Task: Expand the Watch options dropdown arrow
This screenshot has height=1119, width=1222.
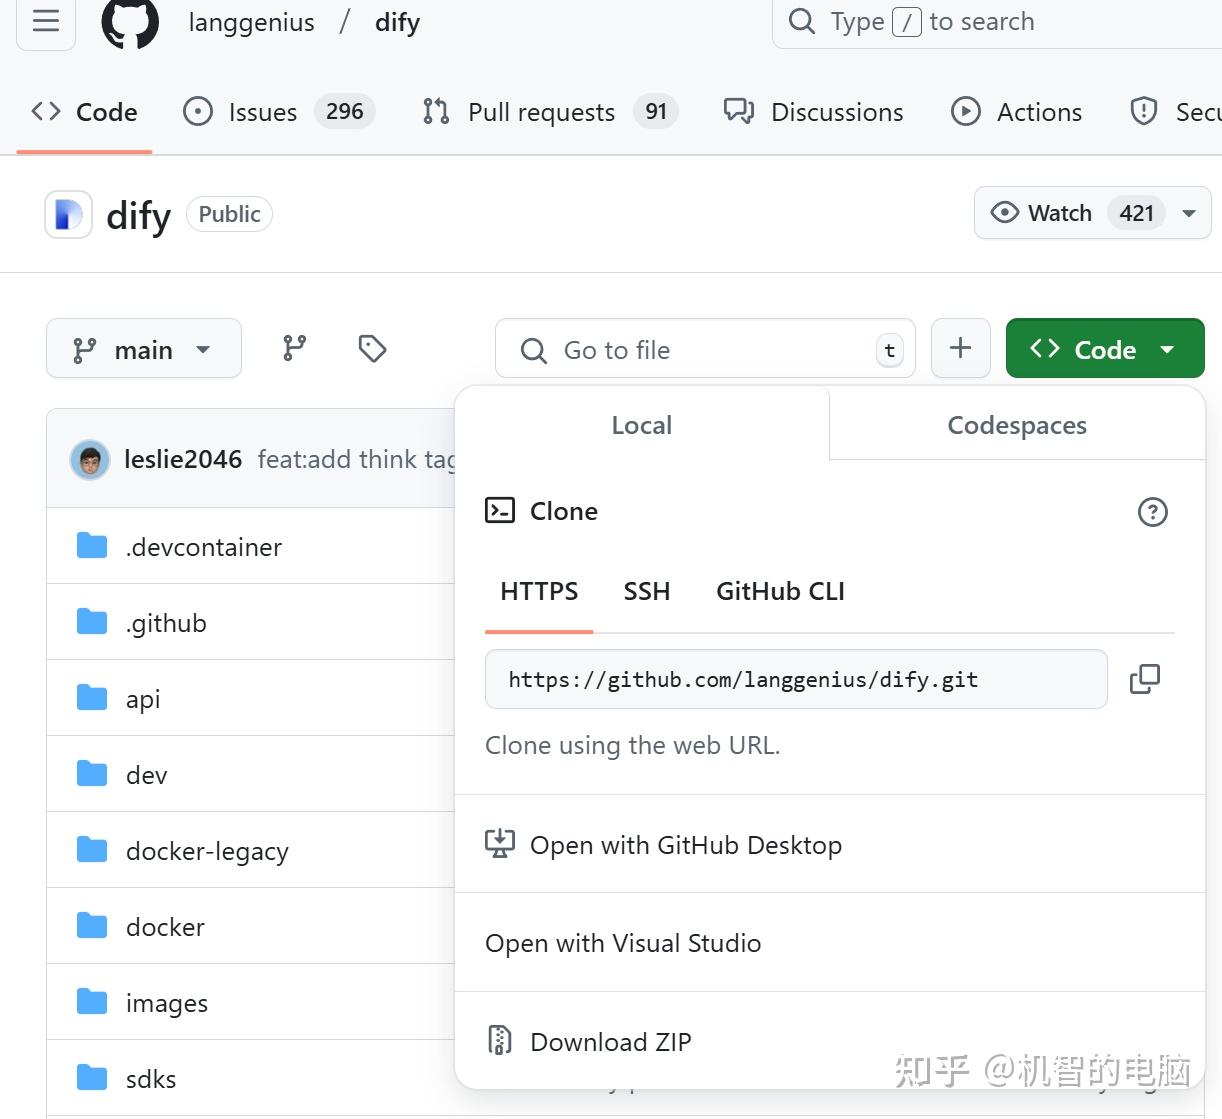Action: tap(1189, 213)
